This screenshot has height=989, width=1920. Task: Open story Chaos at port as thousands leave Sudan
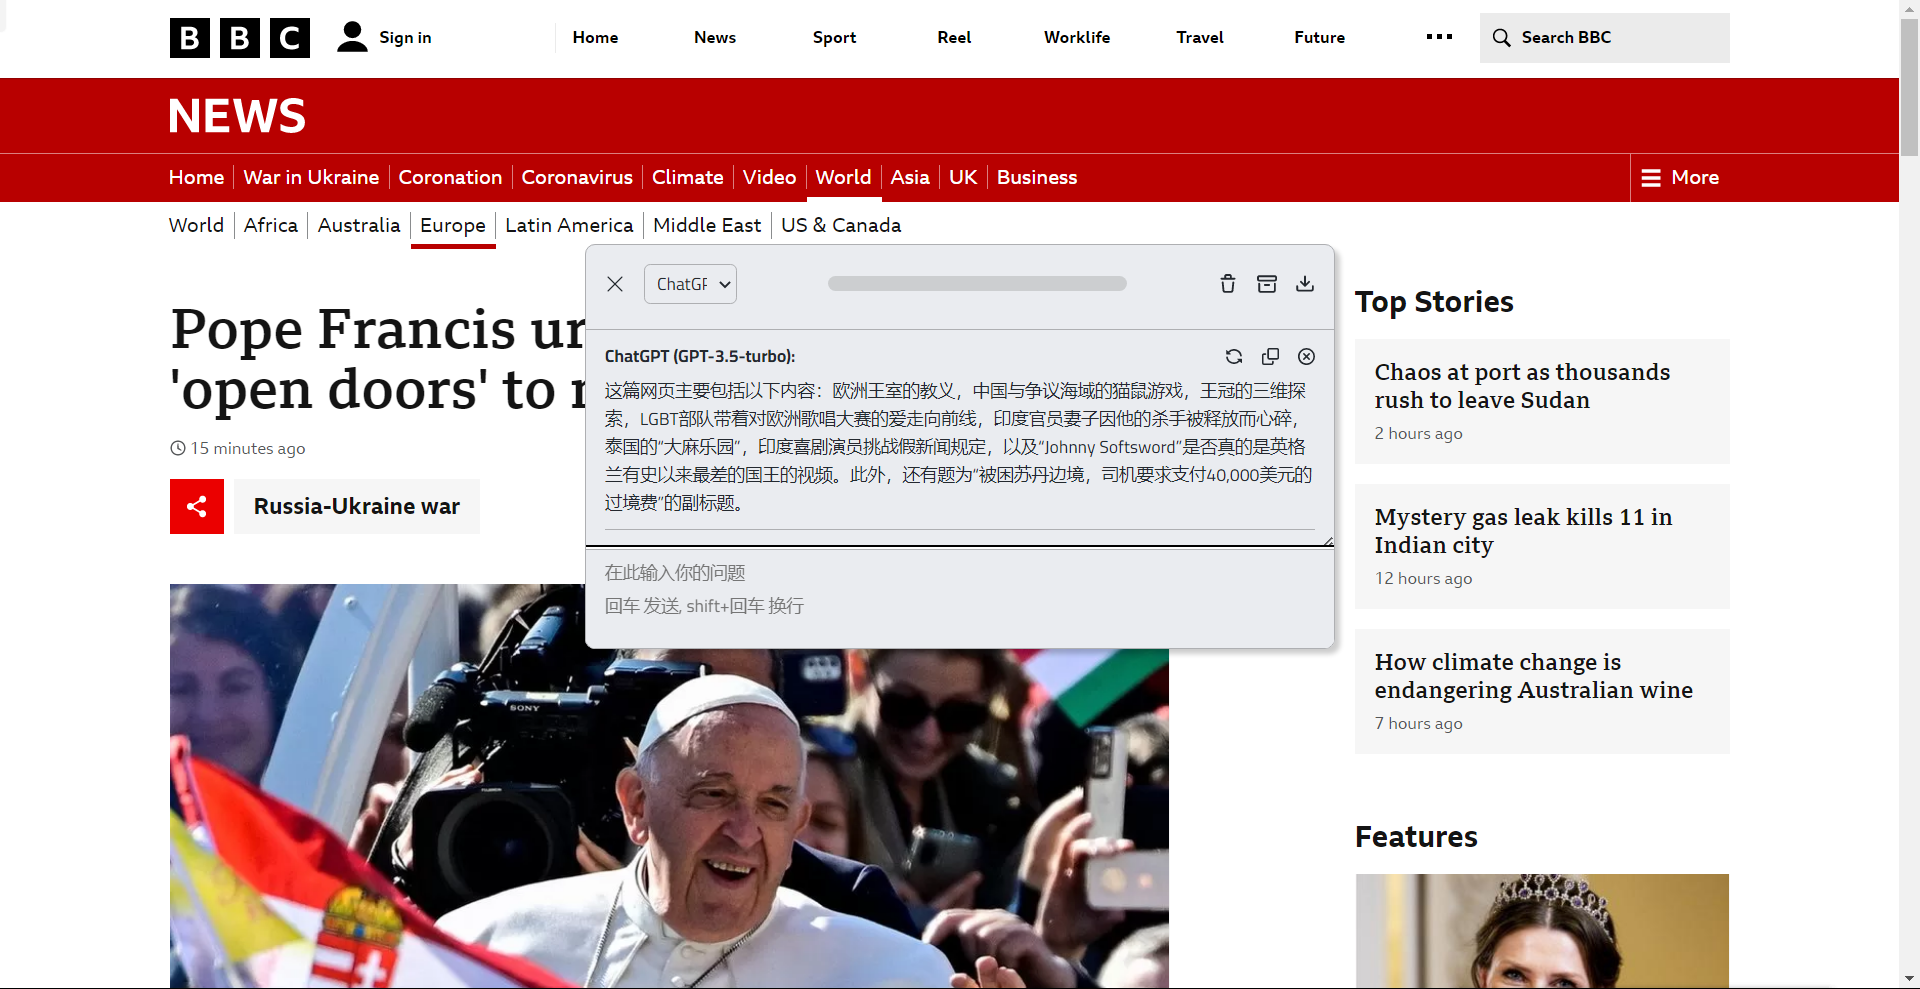pyautogui.click(x=1522, y=386)
